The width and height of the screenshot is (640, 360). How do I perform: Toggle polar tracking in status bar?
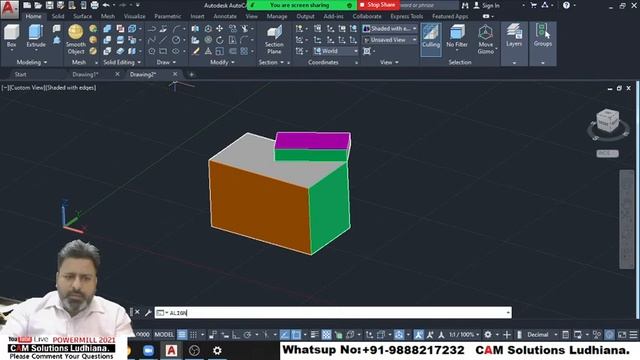point(247,335)
